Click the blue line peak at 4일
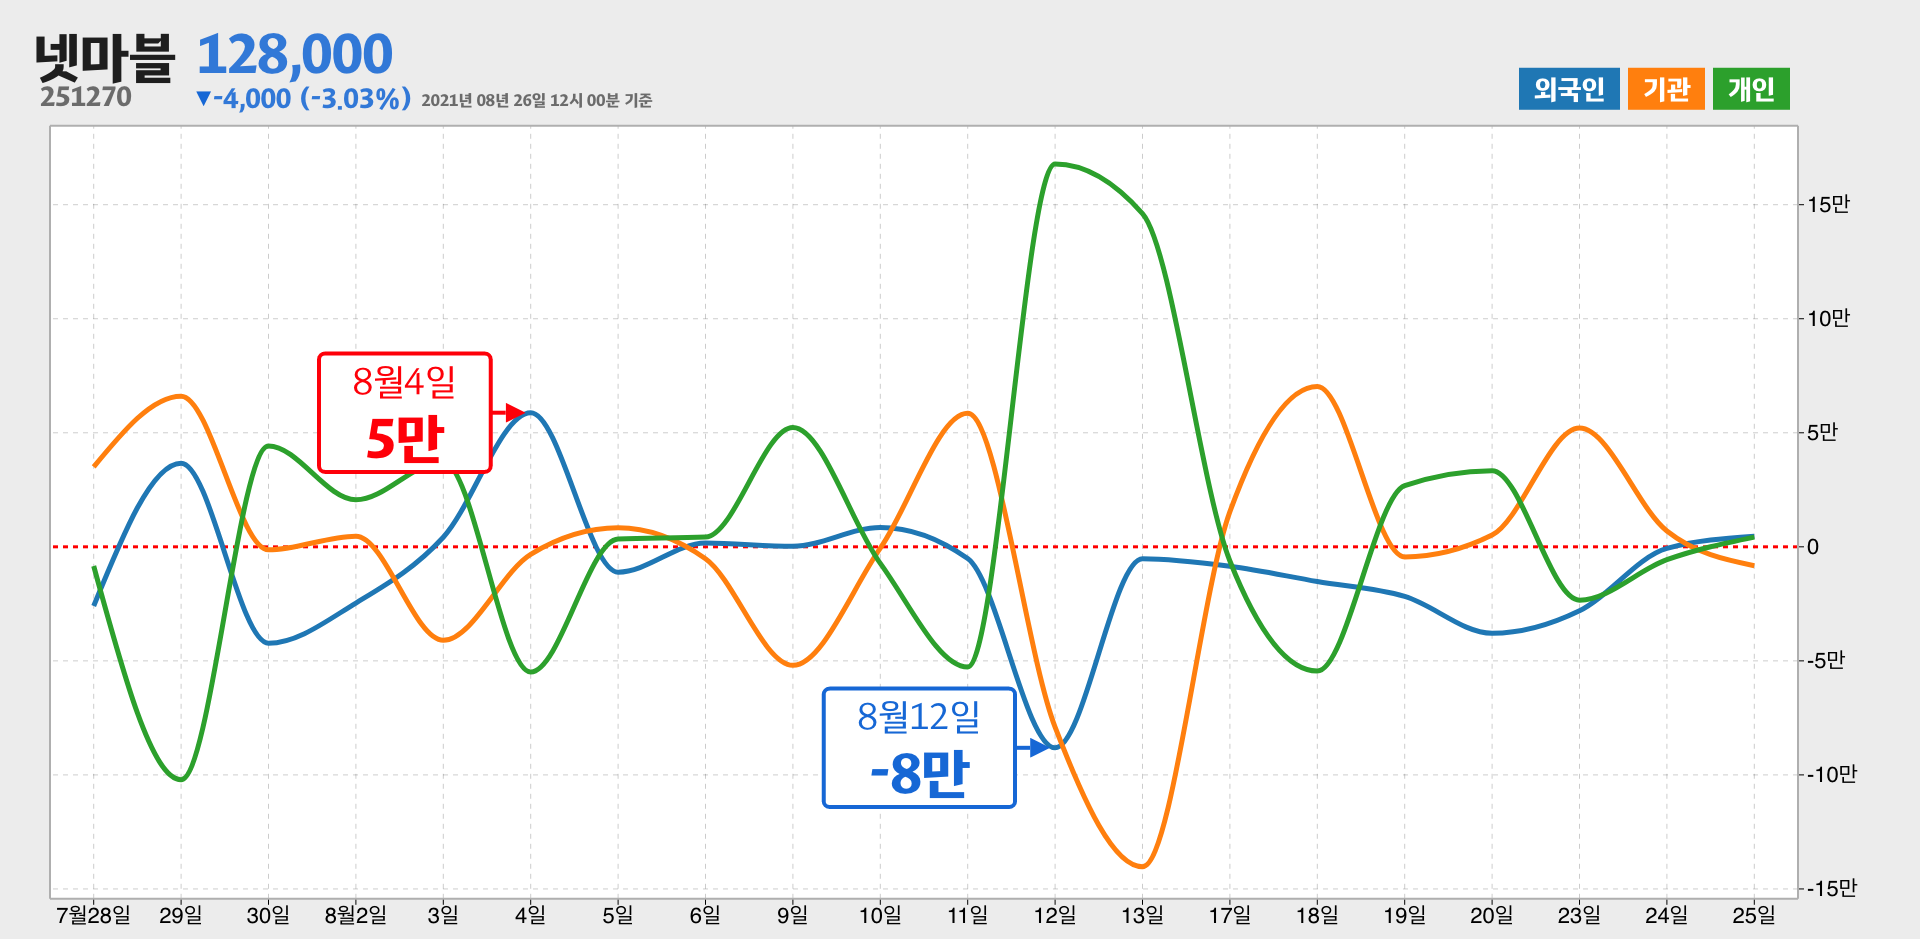The height and width of the screenshot is (939, 1920). 530,413
